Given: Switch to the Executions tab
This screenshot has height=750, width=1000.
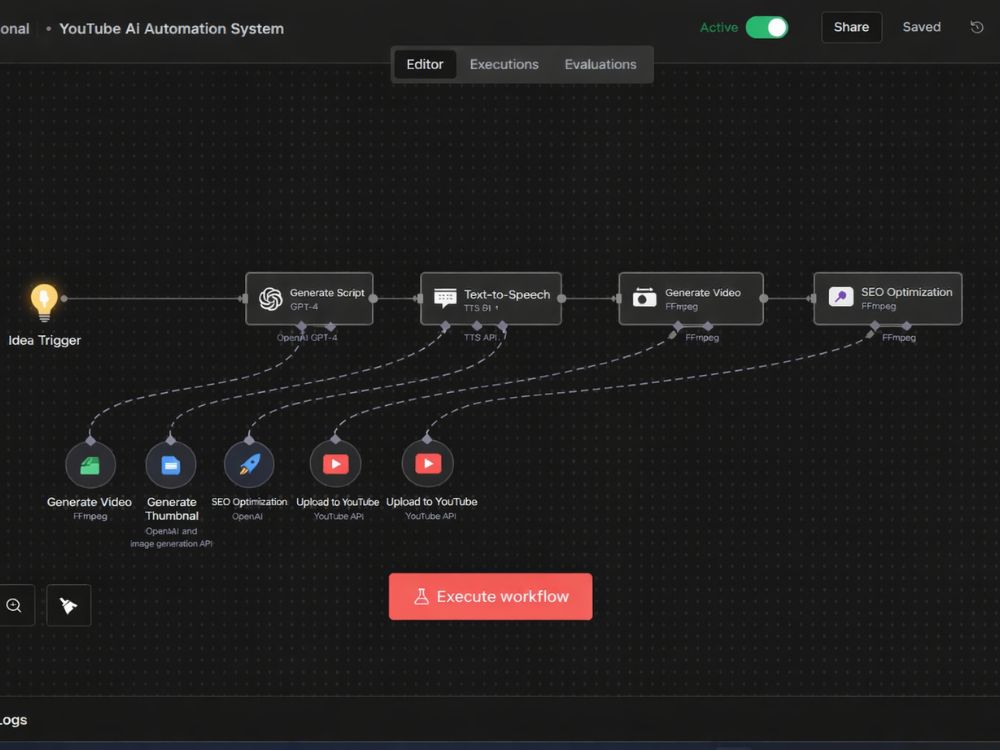Looking at the screenshot, I should point(504,64).
